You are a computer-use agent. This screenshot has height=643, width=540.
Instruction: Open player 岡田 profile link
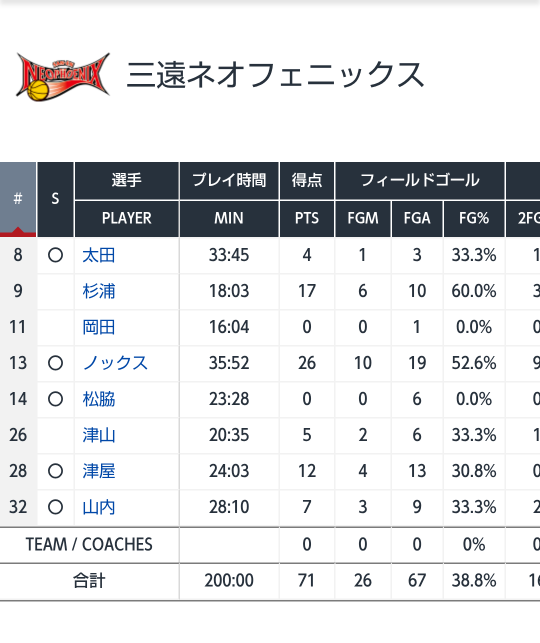[99, 327]
